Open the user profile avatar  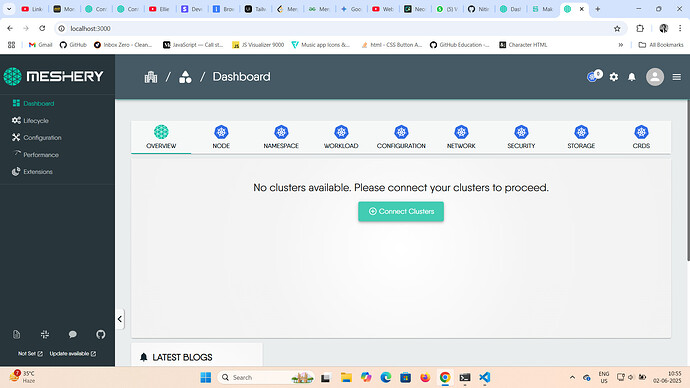point(655,77)
